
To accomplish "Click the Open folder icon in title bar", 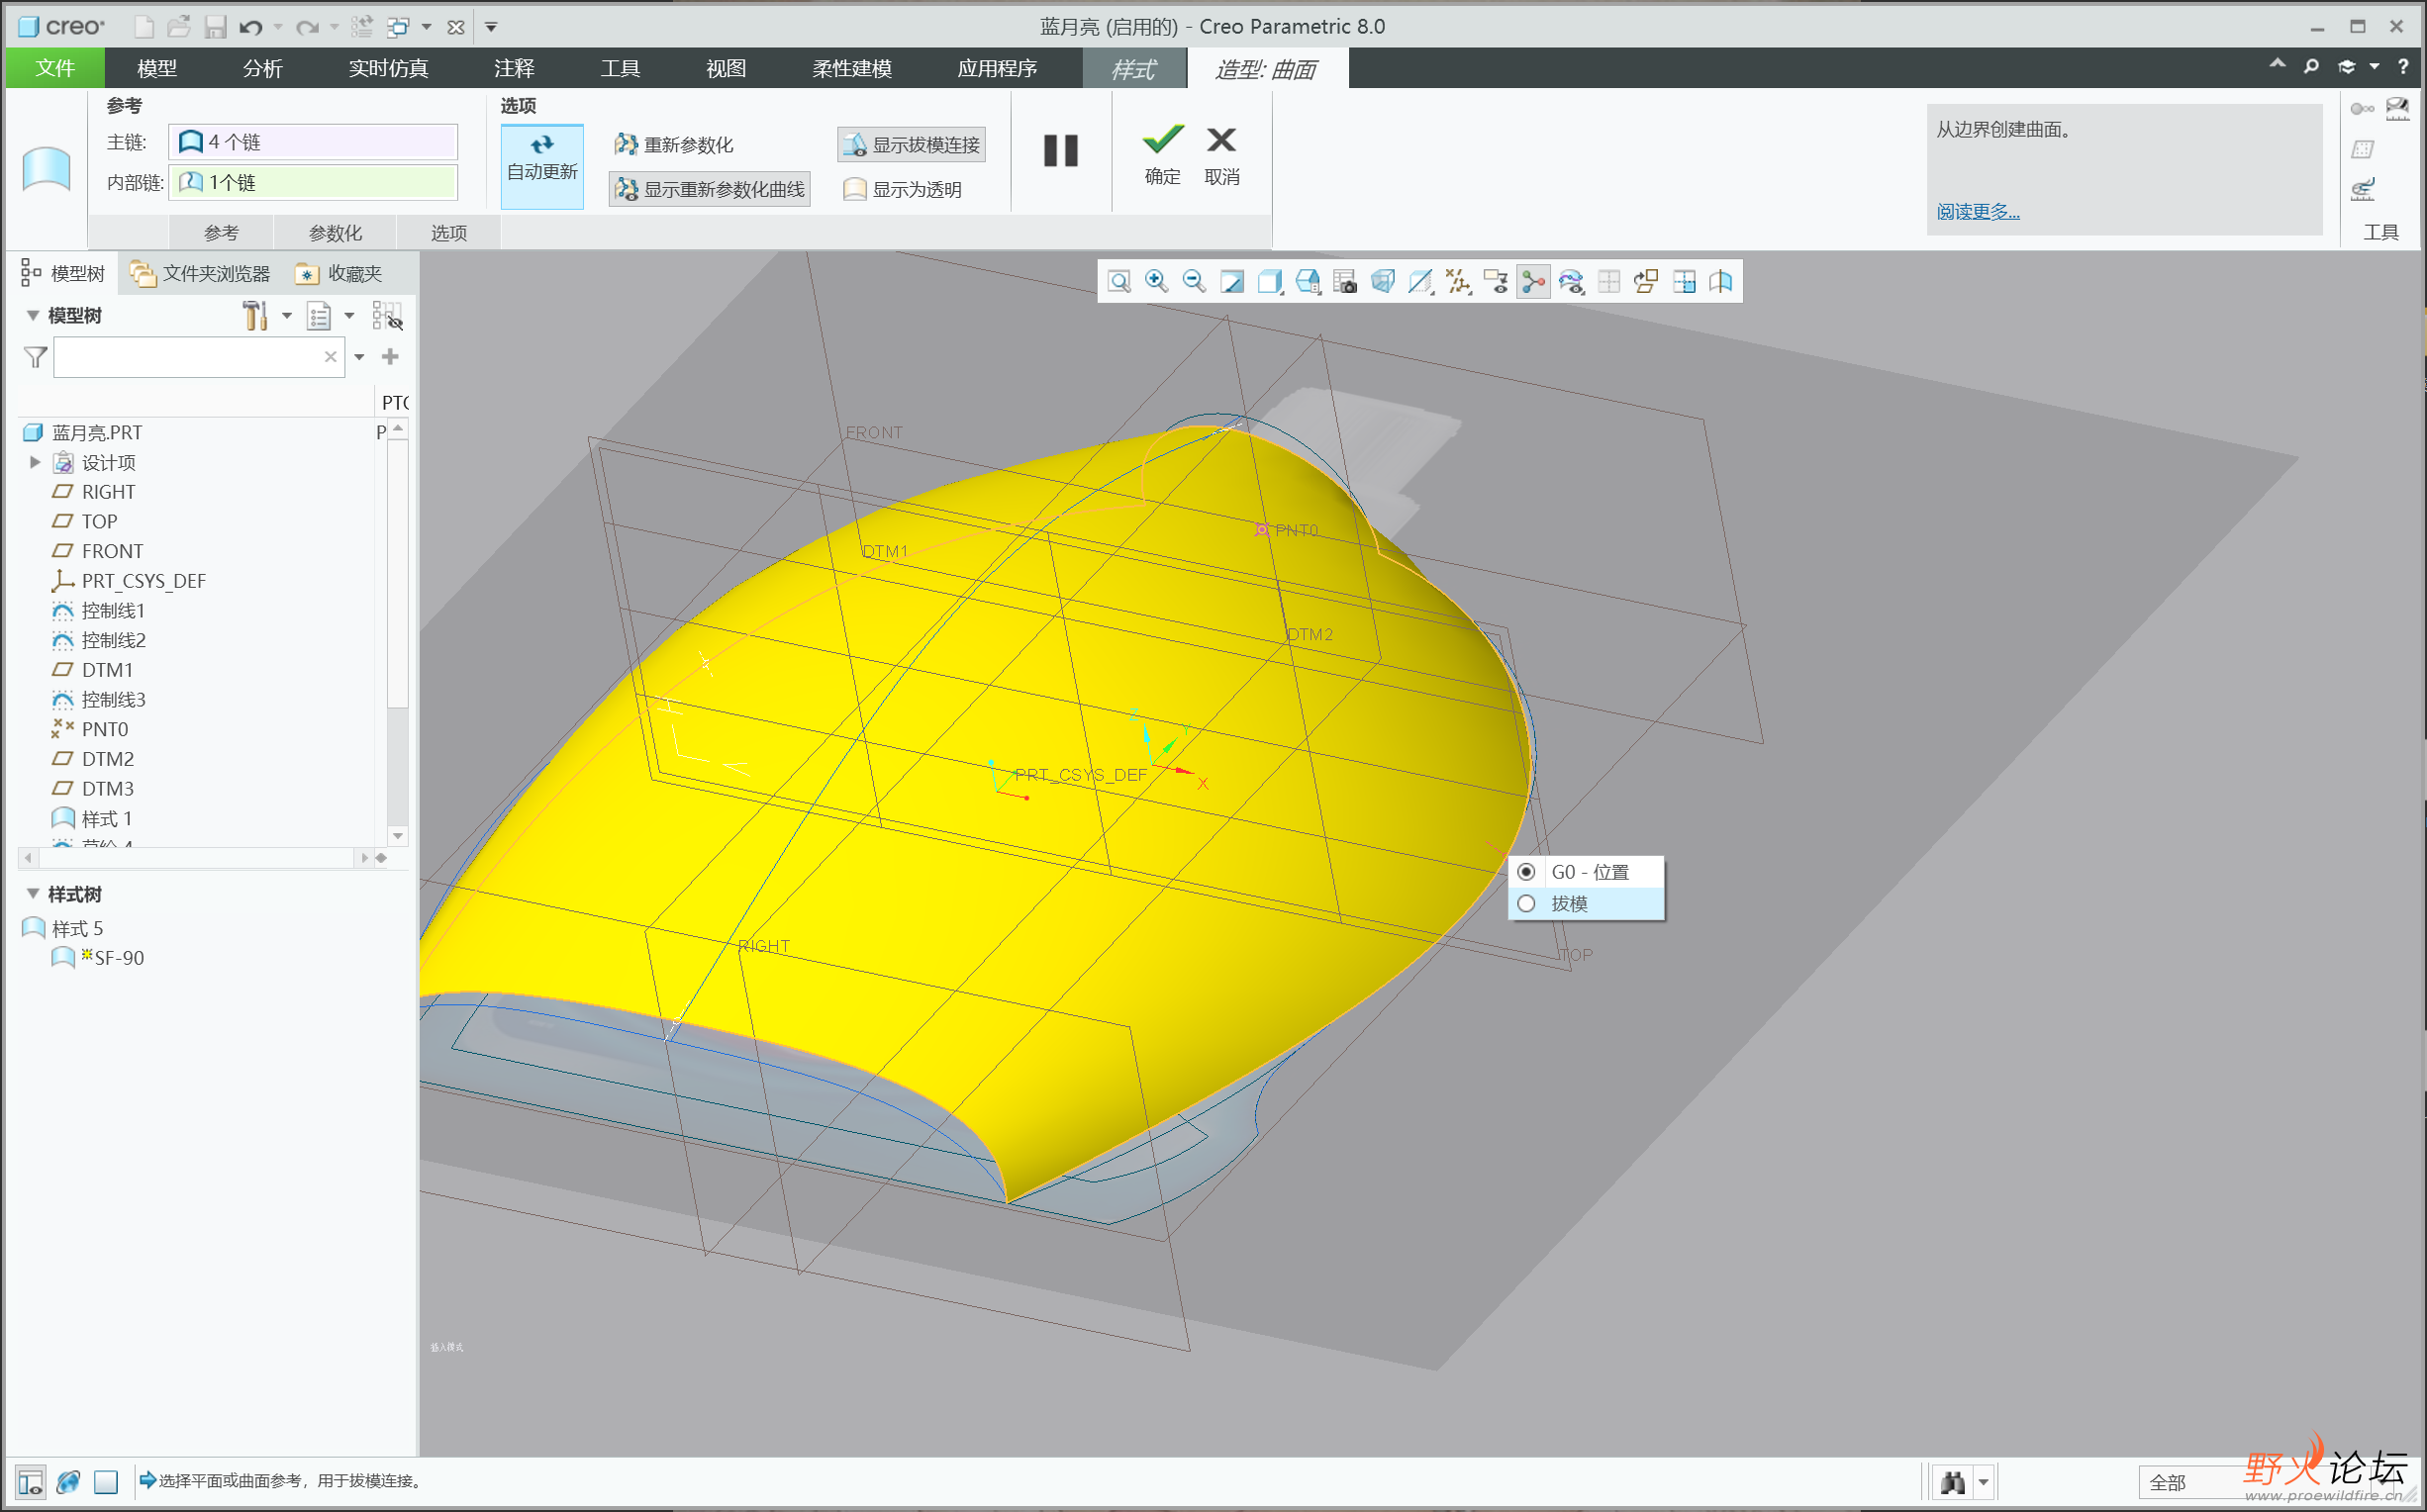I will point(179,27).
